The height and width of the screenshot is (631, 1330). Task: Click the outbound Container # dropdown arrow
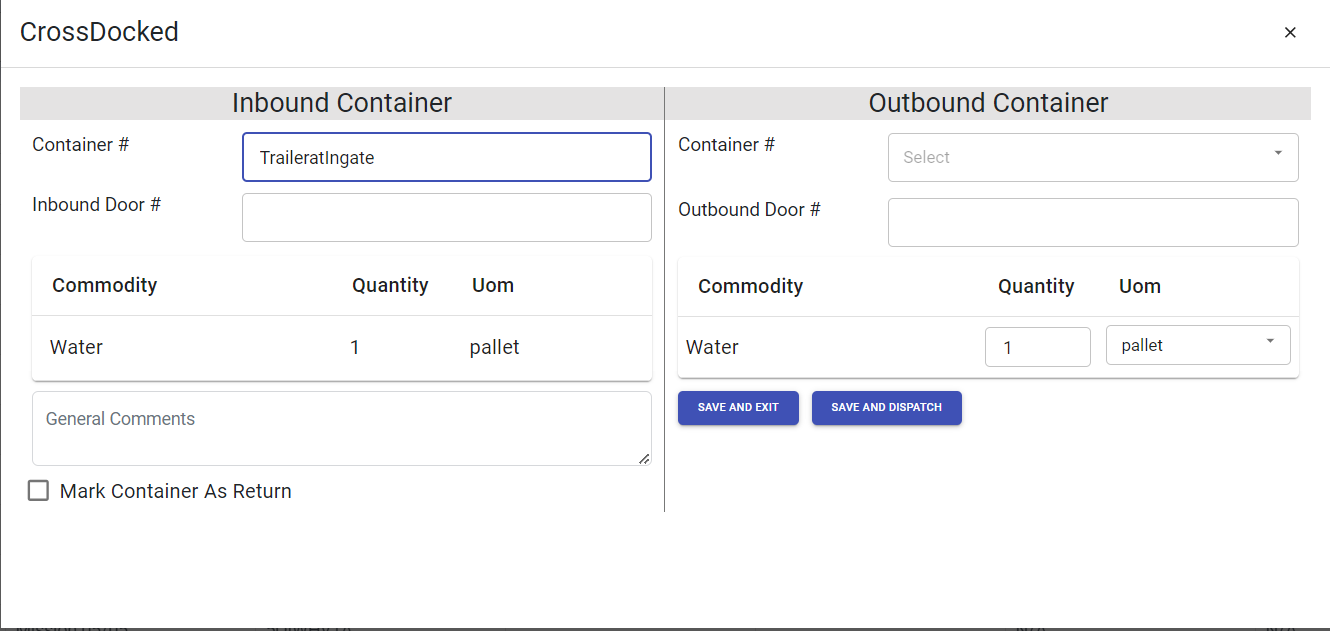tap(1277, 153)
